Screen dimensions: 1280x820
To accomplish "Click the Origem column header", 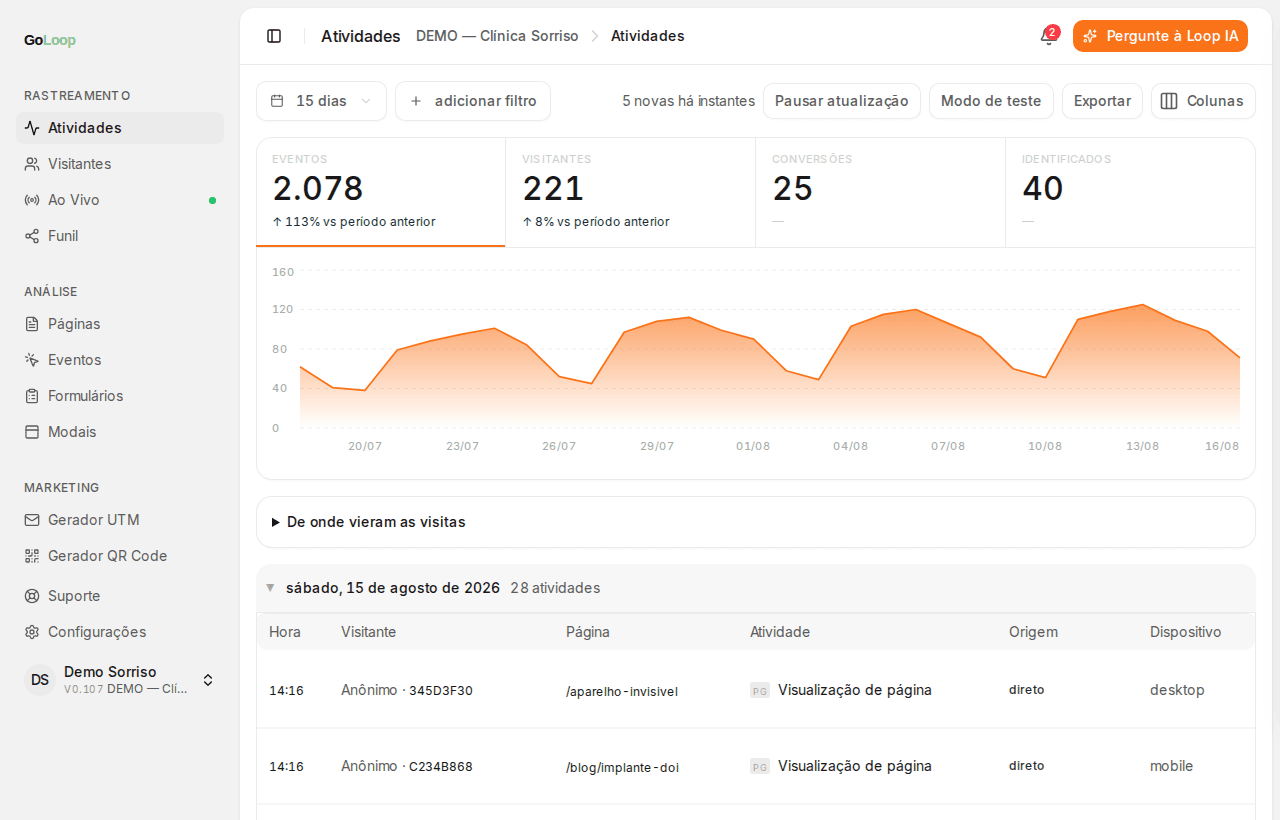I will (1033, 632).
